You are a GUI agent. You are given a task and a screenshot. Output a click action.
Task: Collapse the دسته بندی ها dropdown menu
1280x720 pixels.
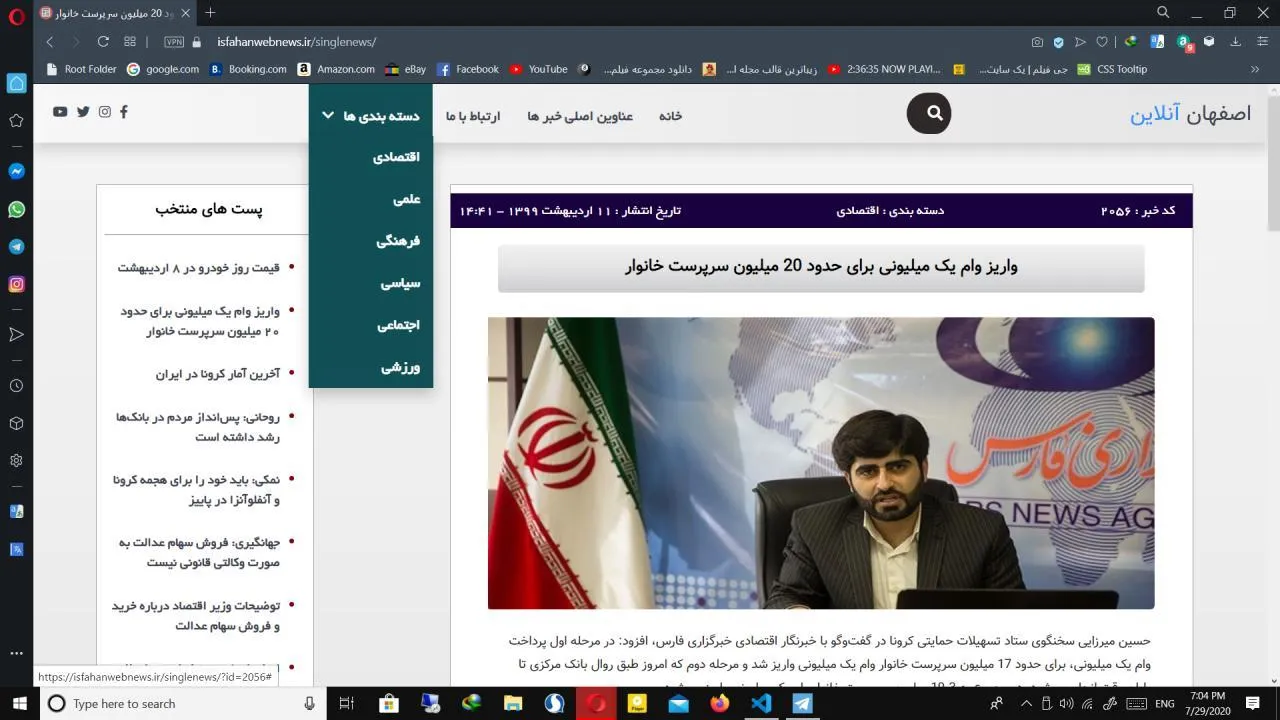[x=371, y=116]
